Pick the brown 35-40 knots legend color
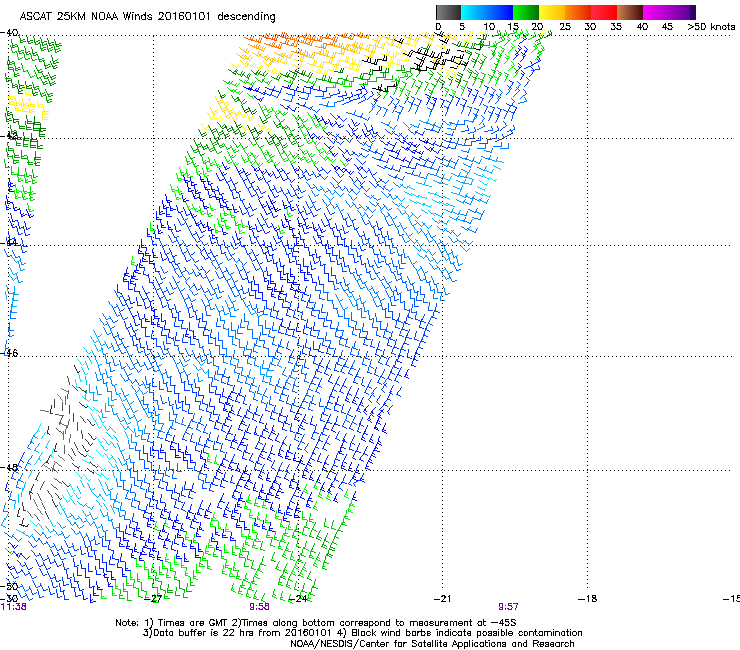 click(x=630, y=12)
